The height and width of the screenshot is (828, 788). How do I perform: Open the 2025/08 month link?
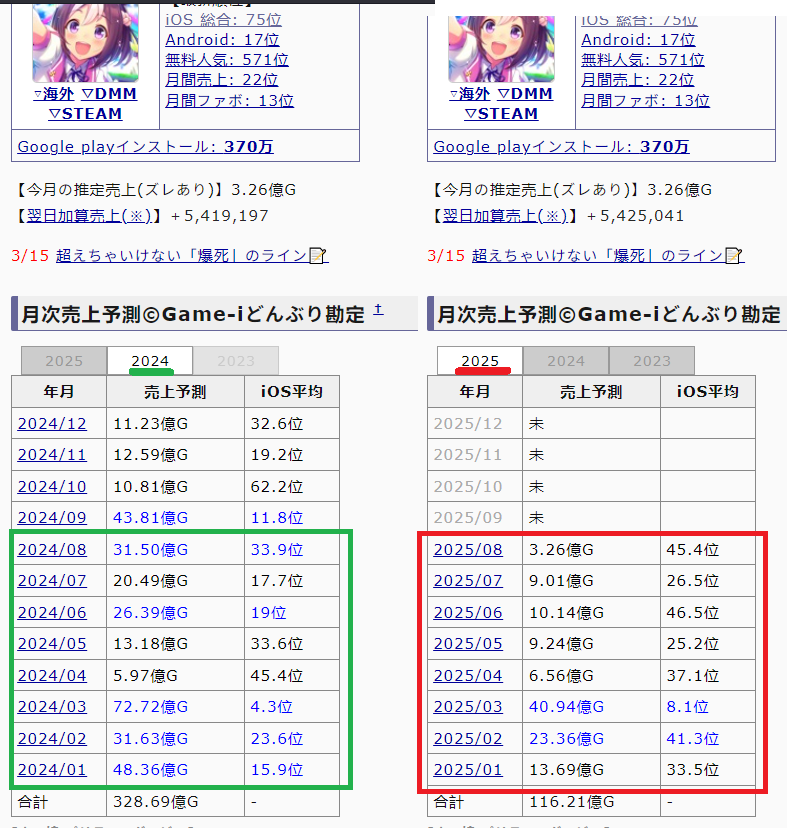(x=468, y=550)
